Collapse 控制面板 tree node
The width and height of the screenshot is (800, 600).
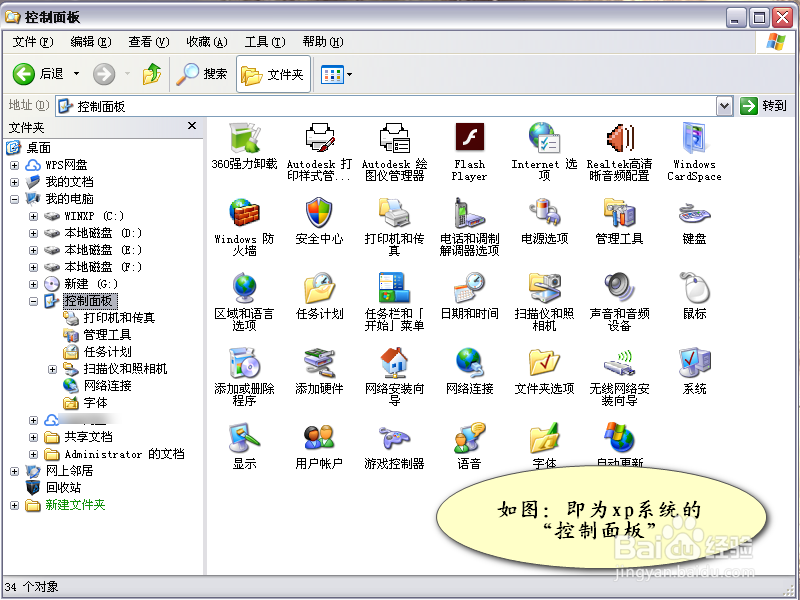[33, 301]
